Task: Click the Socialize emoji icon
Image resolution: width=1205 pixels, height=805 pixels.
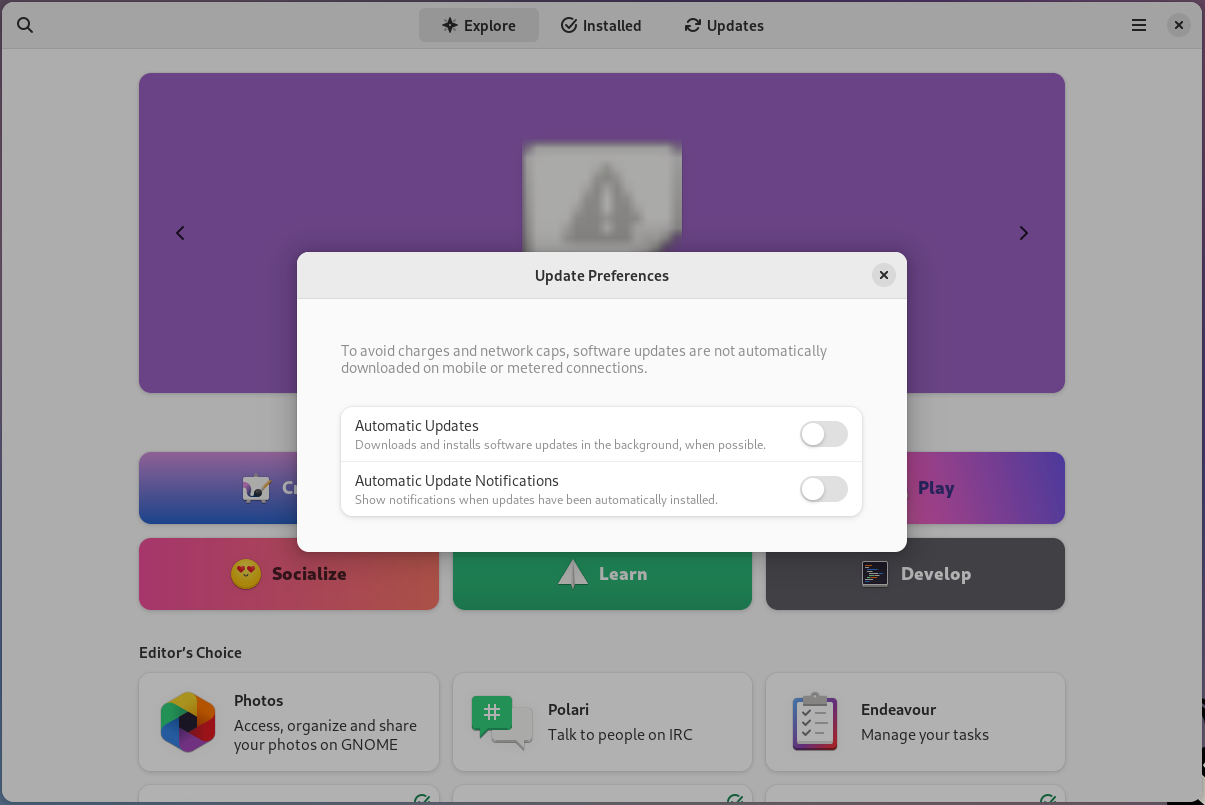Action: pyautogui.click(x=246, y=574)
